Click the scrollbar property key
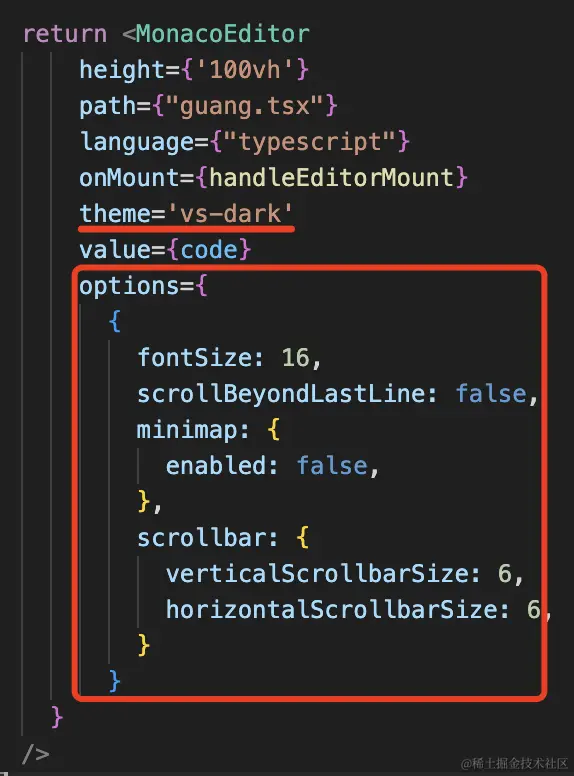 (201, 538)
